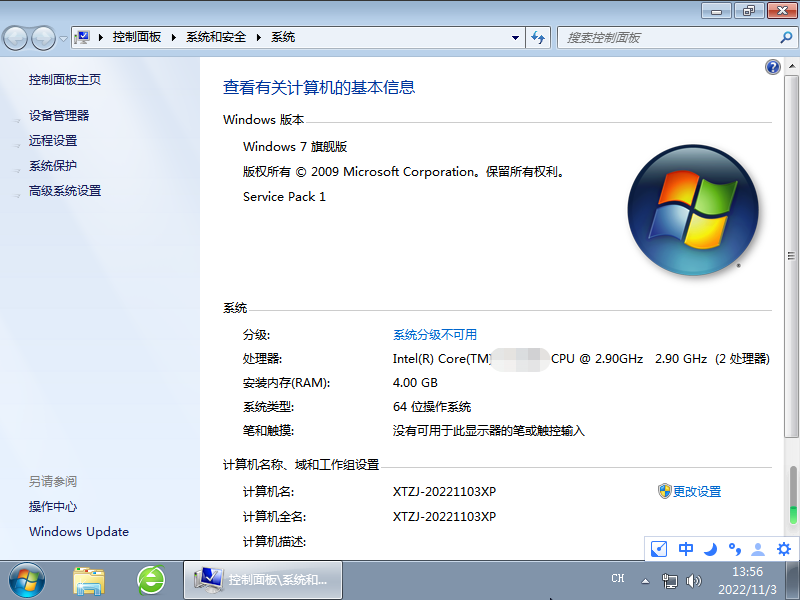Screen dimensions: 800x600
Task: Click the 中 input method icon
Action: 684,549
